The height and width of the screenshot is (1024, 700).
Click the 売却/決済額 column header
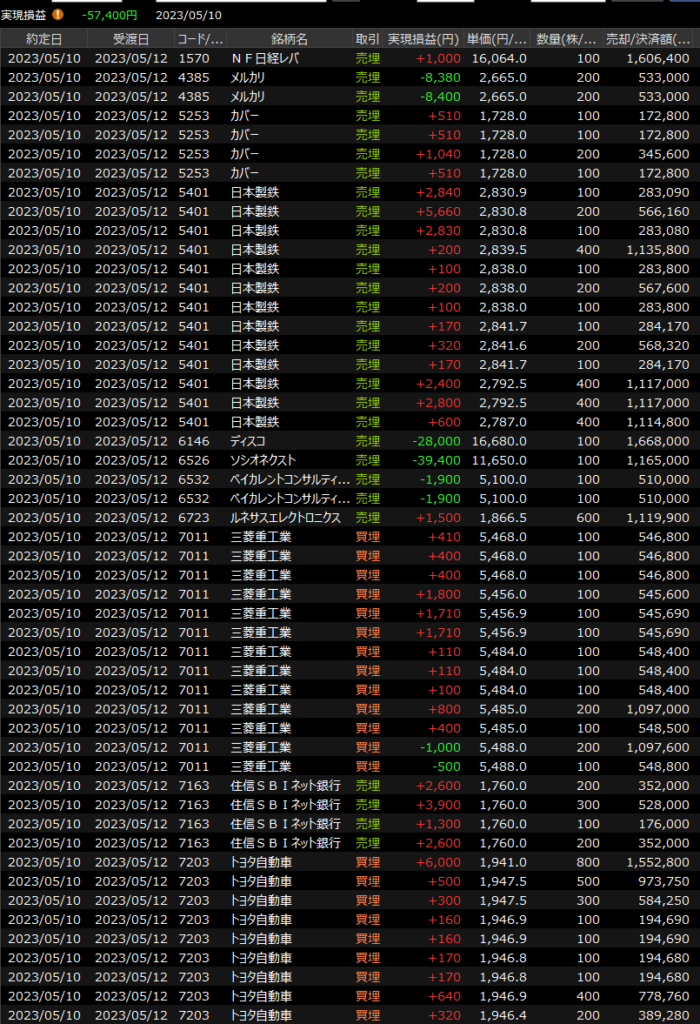pos(650,39)
